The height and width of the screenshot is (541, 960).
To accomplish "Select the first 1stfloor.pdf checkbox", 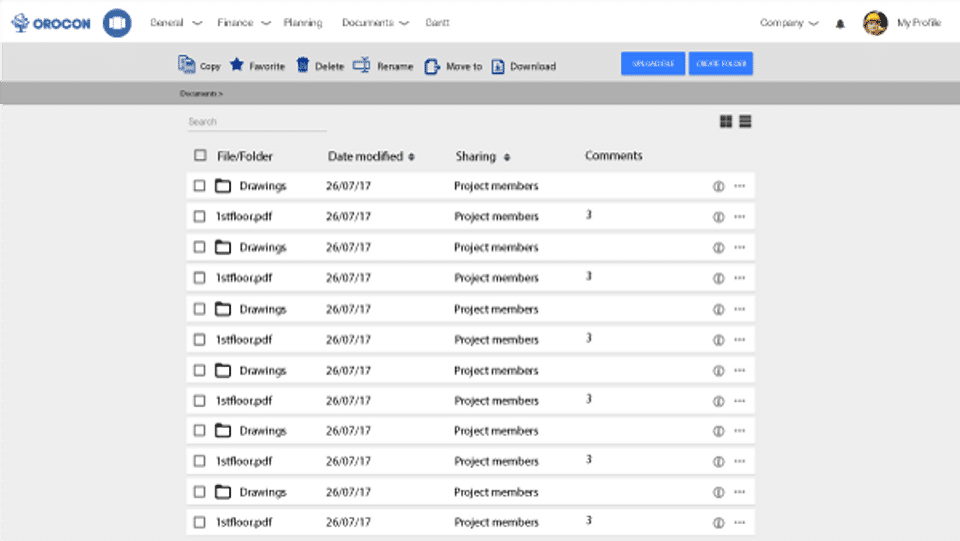I will pyautogui.click(x=200, y=216).
